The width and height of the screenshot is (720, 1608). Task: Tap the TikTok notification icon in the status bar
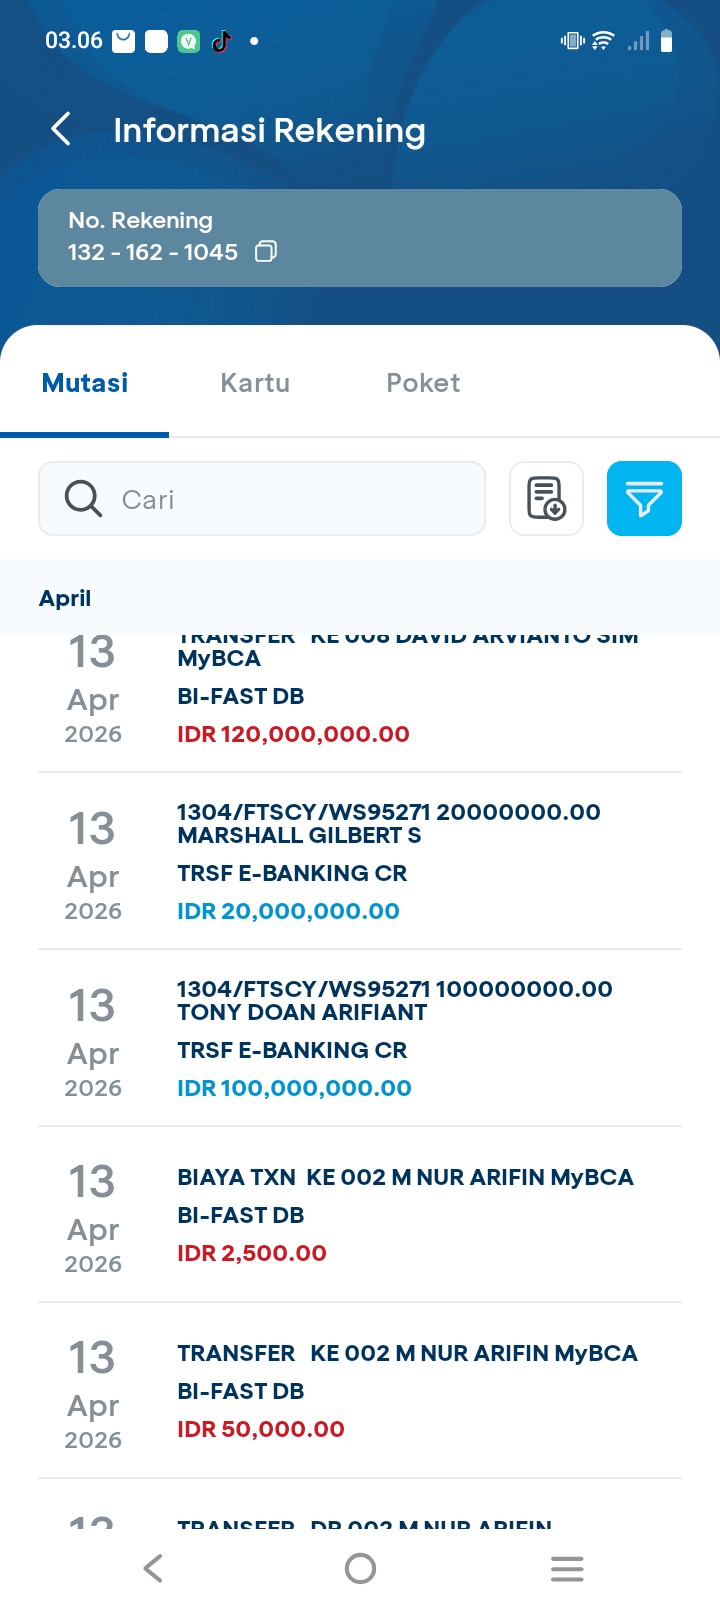point(222,41)
